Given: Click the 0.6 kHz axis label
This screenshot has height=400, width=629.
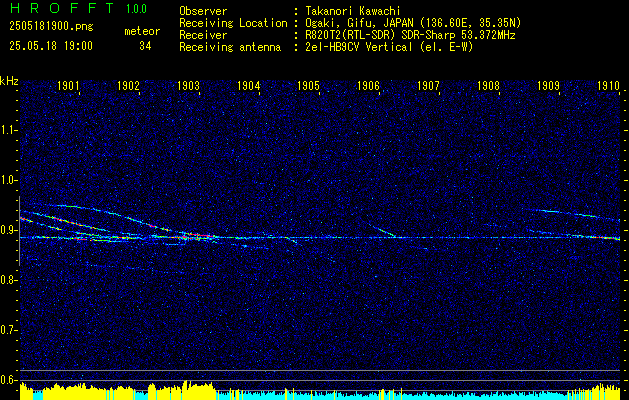Looking at the screenshot, I should (x=8, y=380).
